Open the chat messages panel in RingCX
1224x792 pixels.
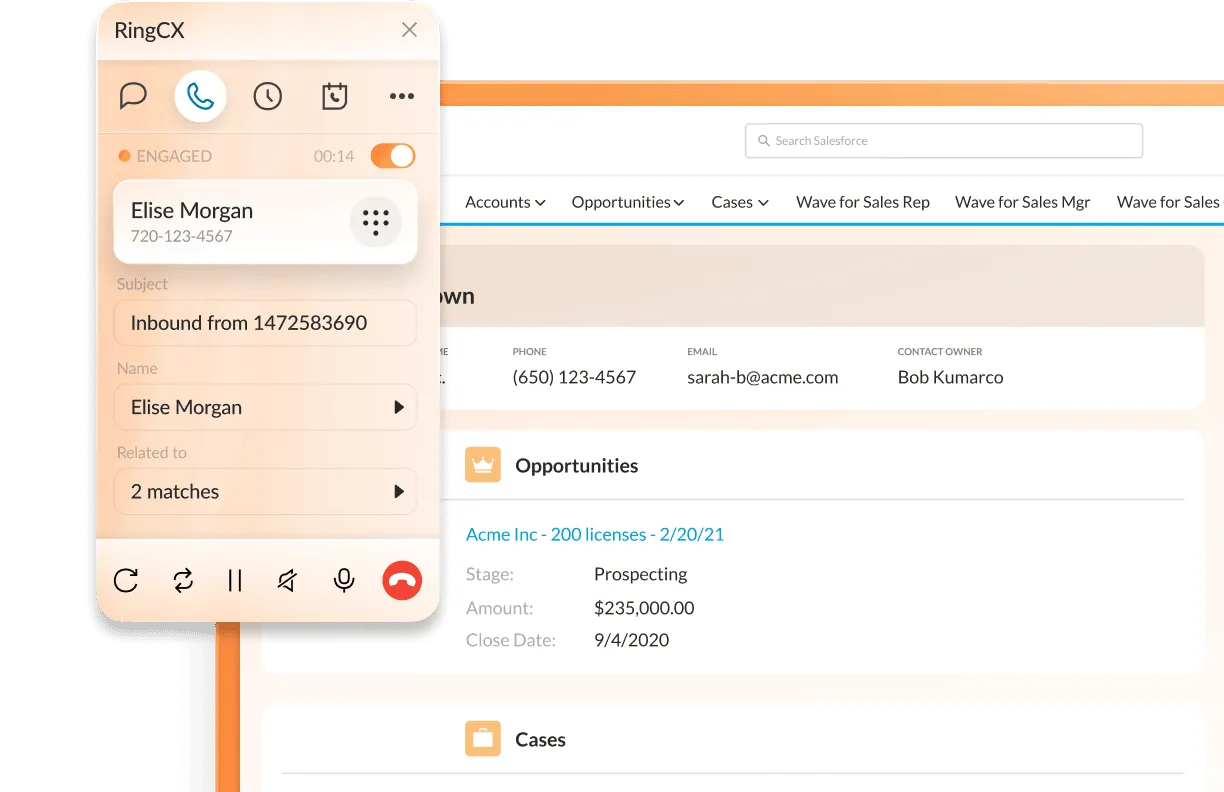click(133, 95)
